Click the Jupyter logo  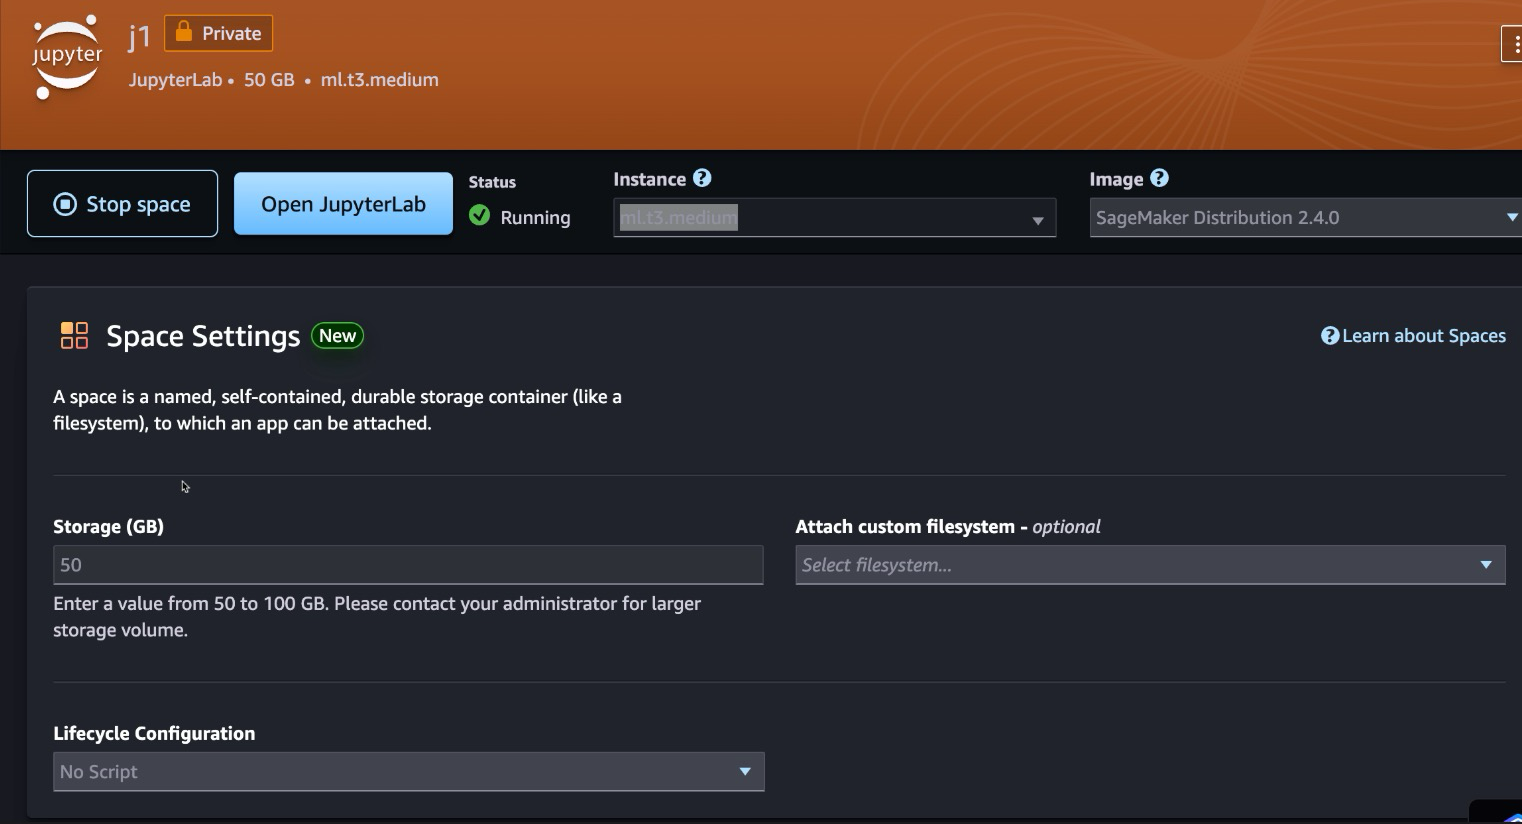click(x=67, y=57)
